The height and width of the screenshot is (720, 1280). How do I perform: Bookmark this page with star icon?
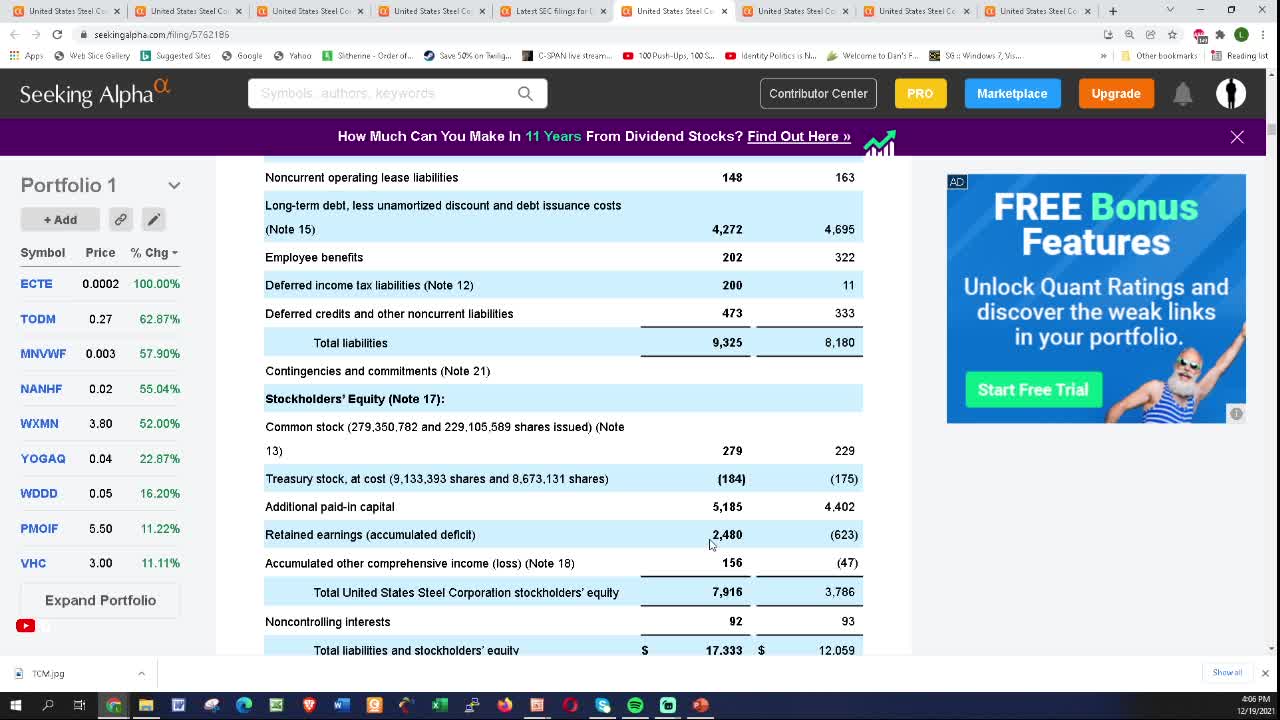pyautogui.click(x=1172, y=34)
